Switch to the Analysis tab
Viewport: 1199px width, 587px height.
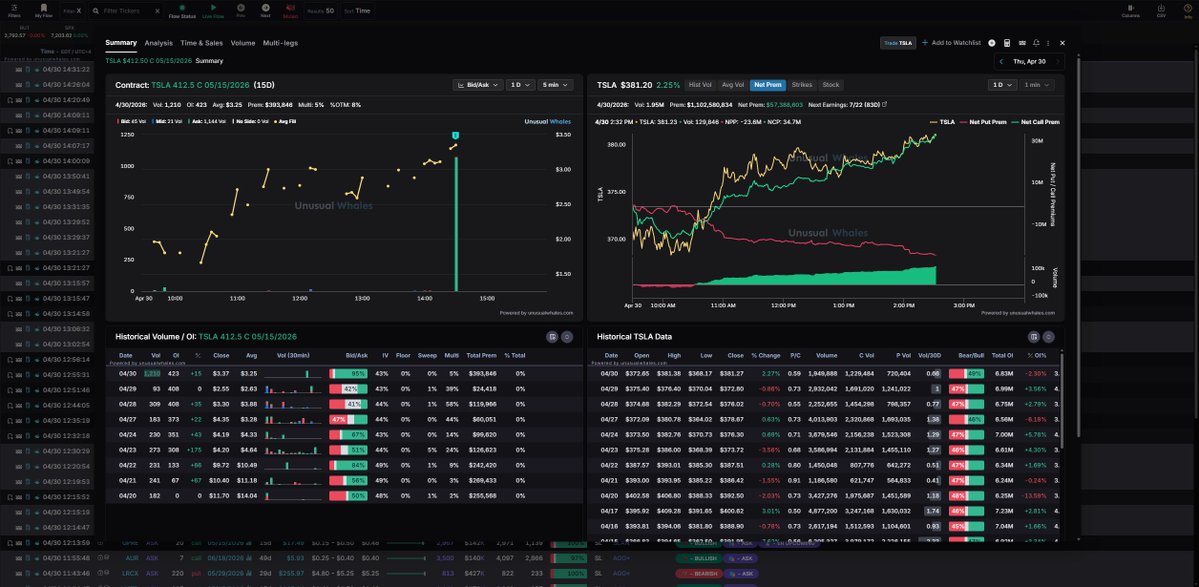click(158, 43)
